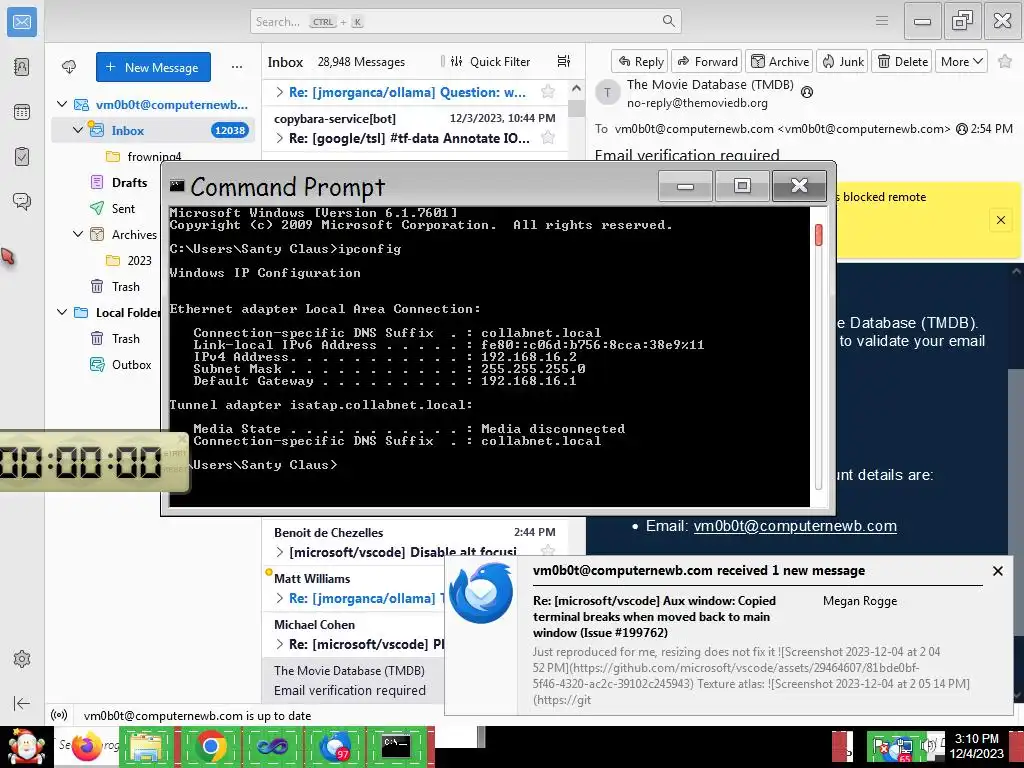Select Command Prompt taskbar icon
Screen dimensions: 1024x768
click(x=396, y=746)
